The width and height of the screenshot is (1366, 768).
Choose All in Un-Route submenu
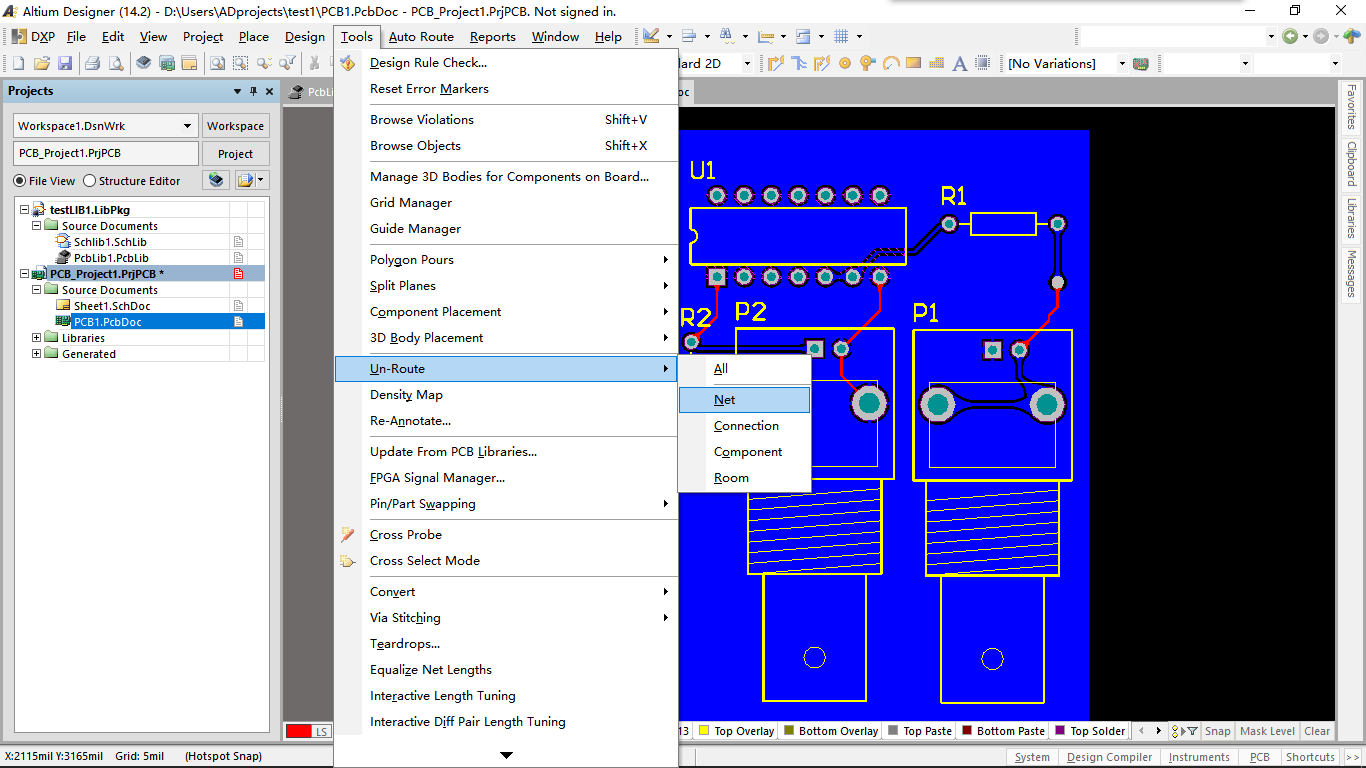coord(744,369)
